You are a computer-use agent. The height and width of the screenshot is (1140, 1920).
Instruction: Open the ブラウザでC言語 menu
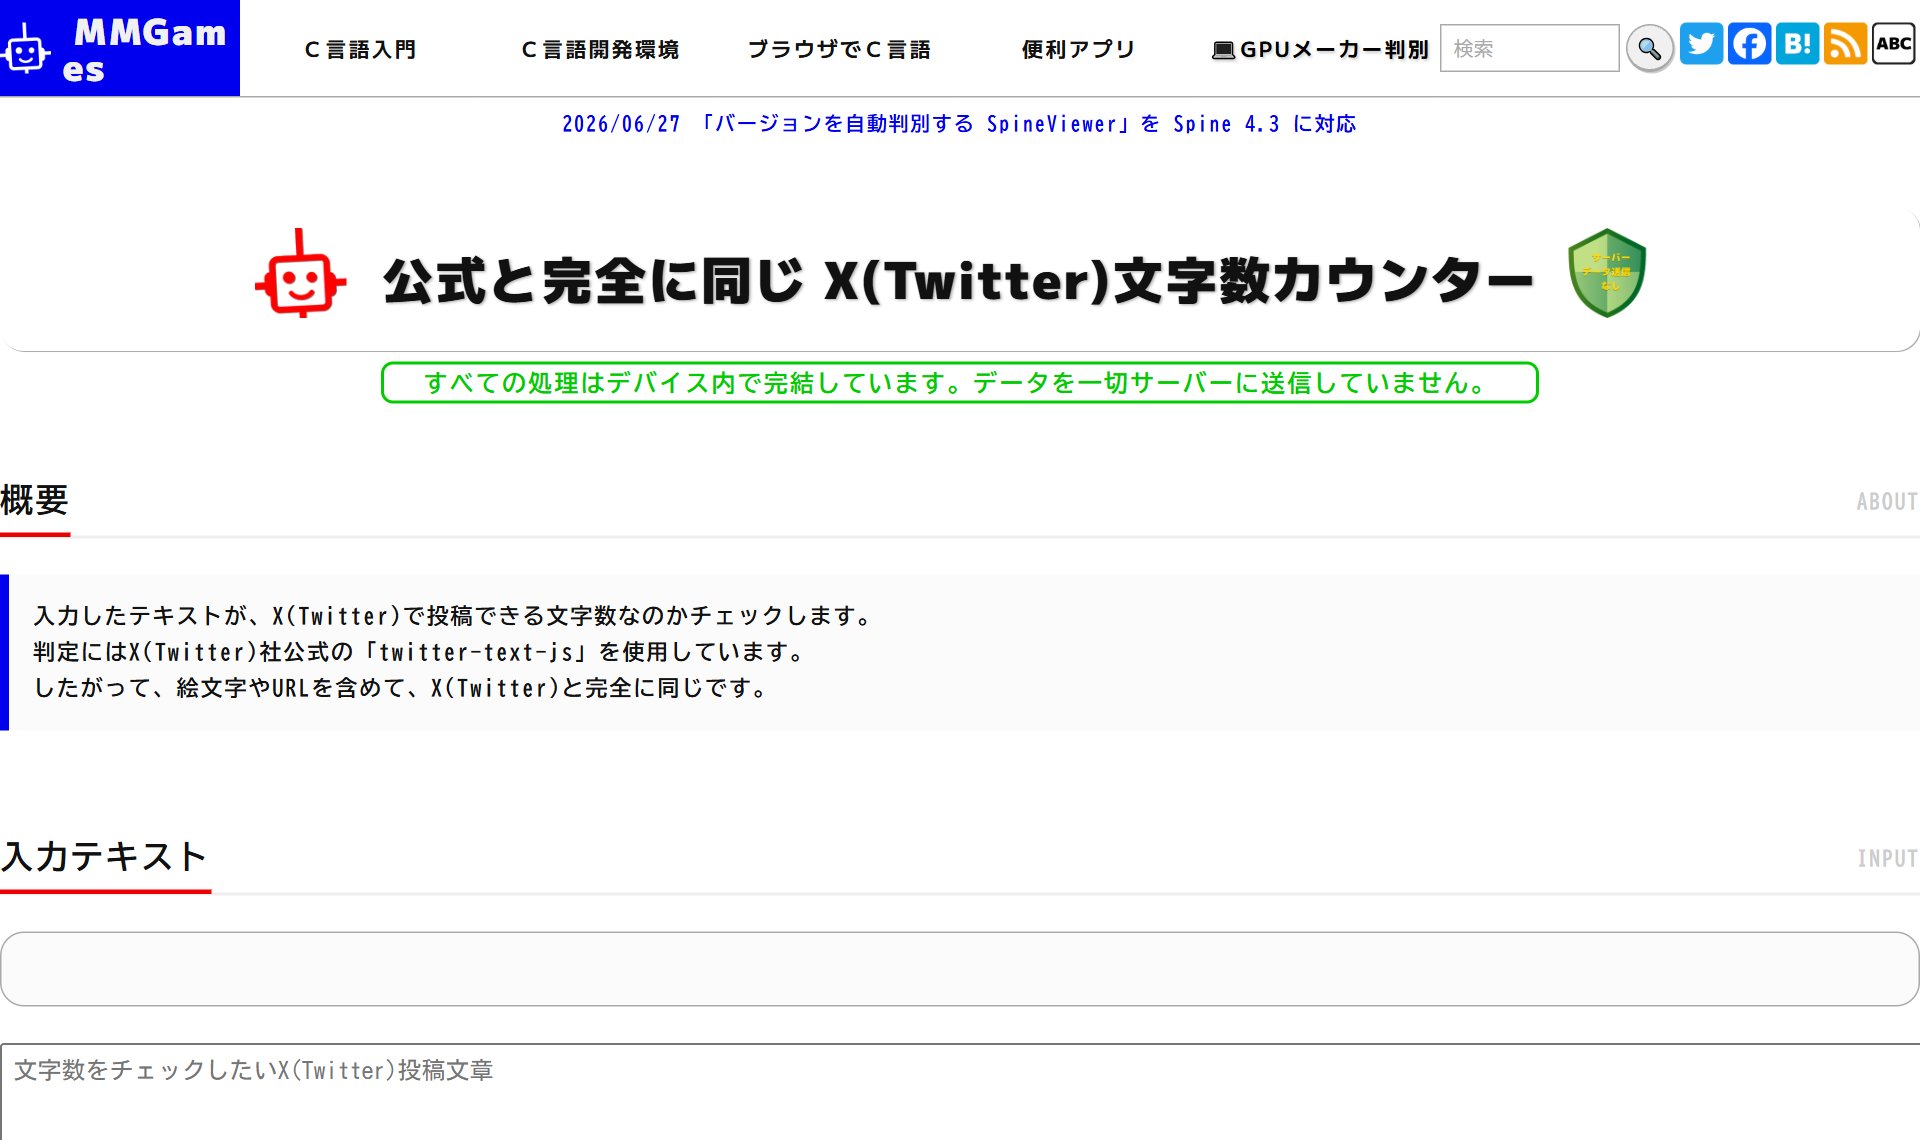click(x=840, y=49)
